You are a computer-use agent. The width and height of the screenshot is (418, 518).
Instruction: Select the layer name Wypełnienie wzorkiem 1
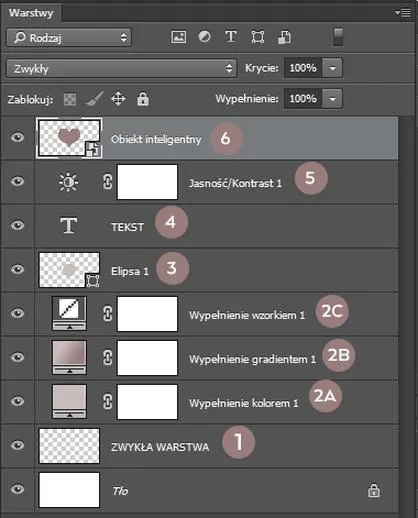247,315
